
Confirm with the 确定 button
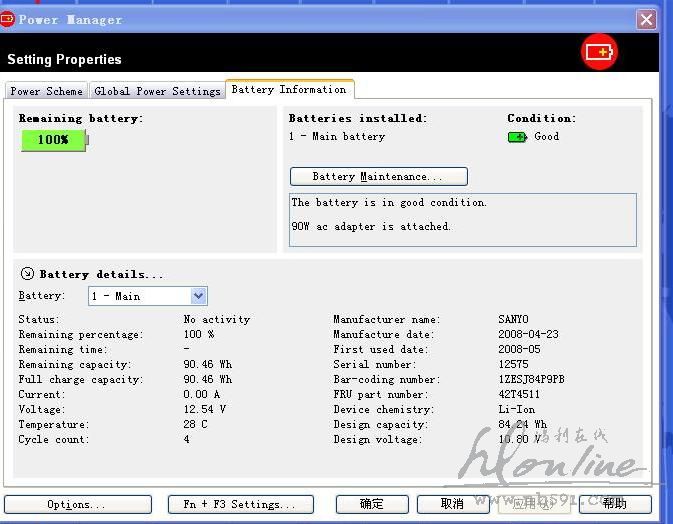[x=372, y=504]
